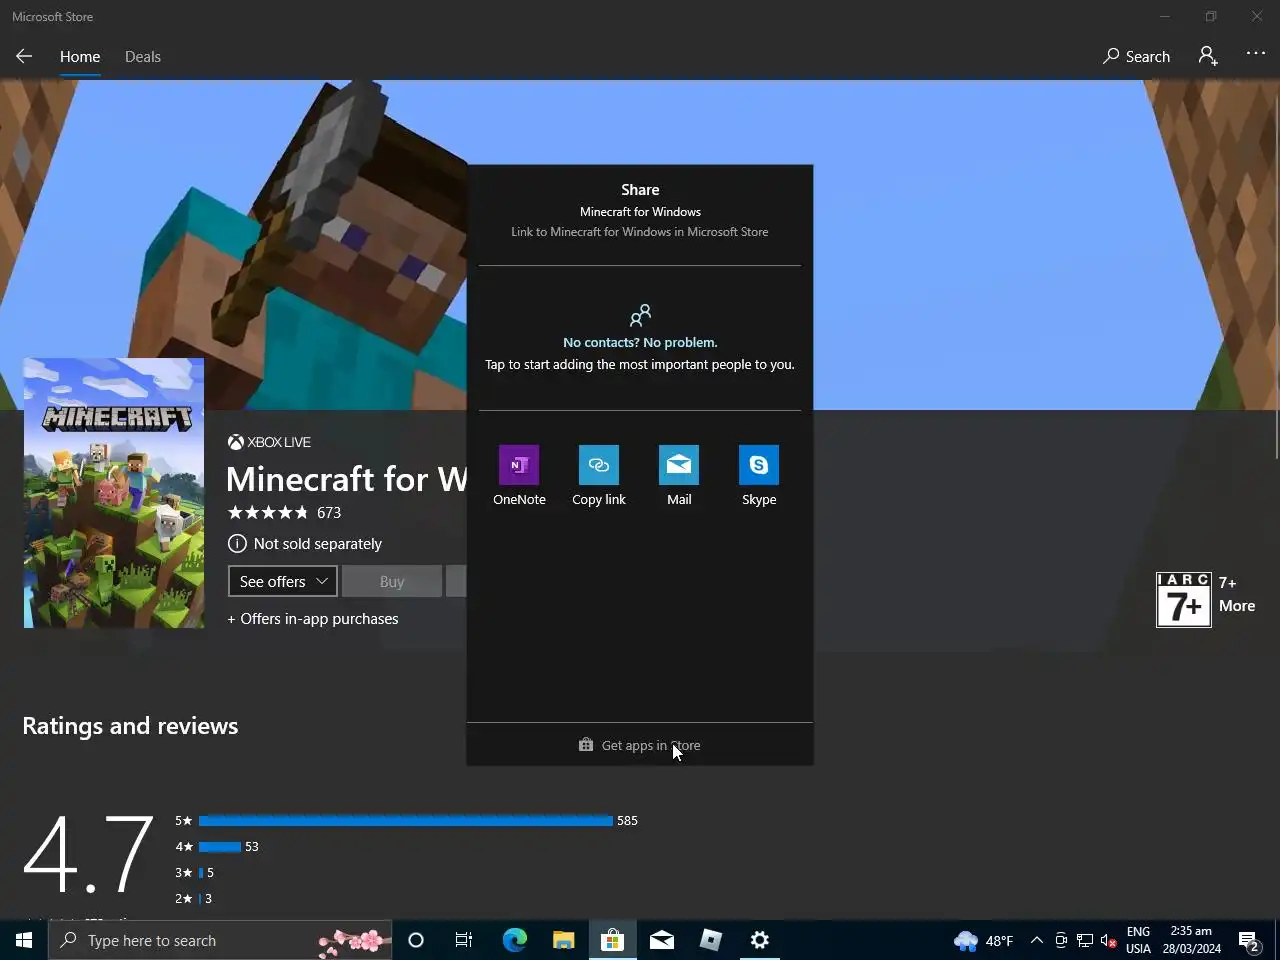Image resolution: width=1280 pixels, height=960 pixels.
Task: Open Settings gear on taskbar
Action: click(759, 940)
